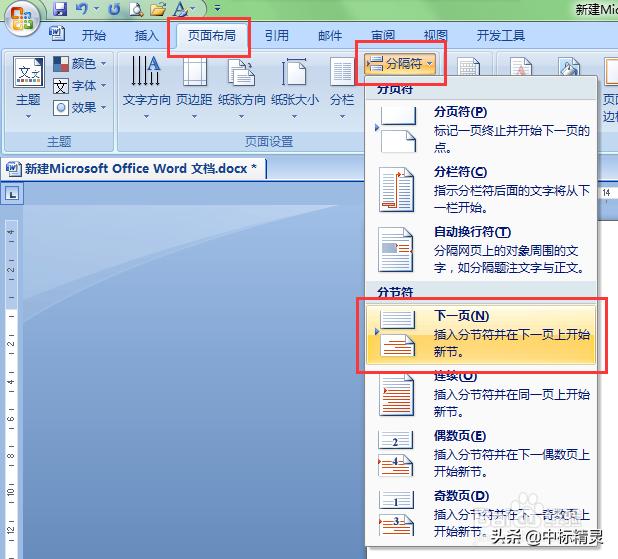Screen dimensions: 618x559
Task: Click the column break icon beside 分栏符(C)
Action: pos(396,189)
